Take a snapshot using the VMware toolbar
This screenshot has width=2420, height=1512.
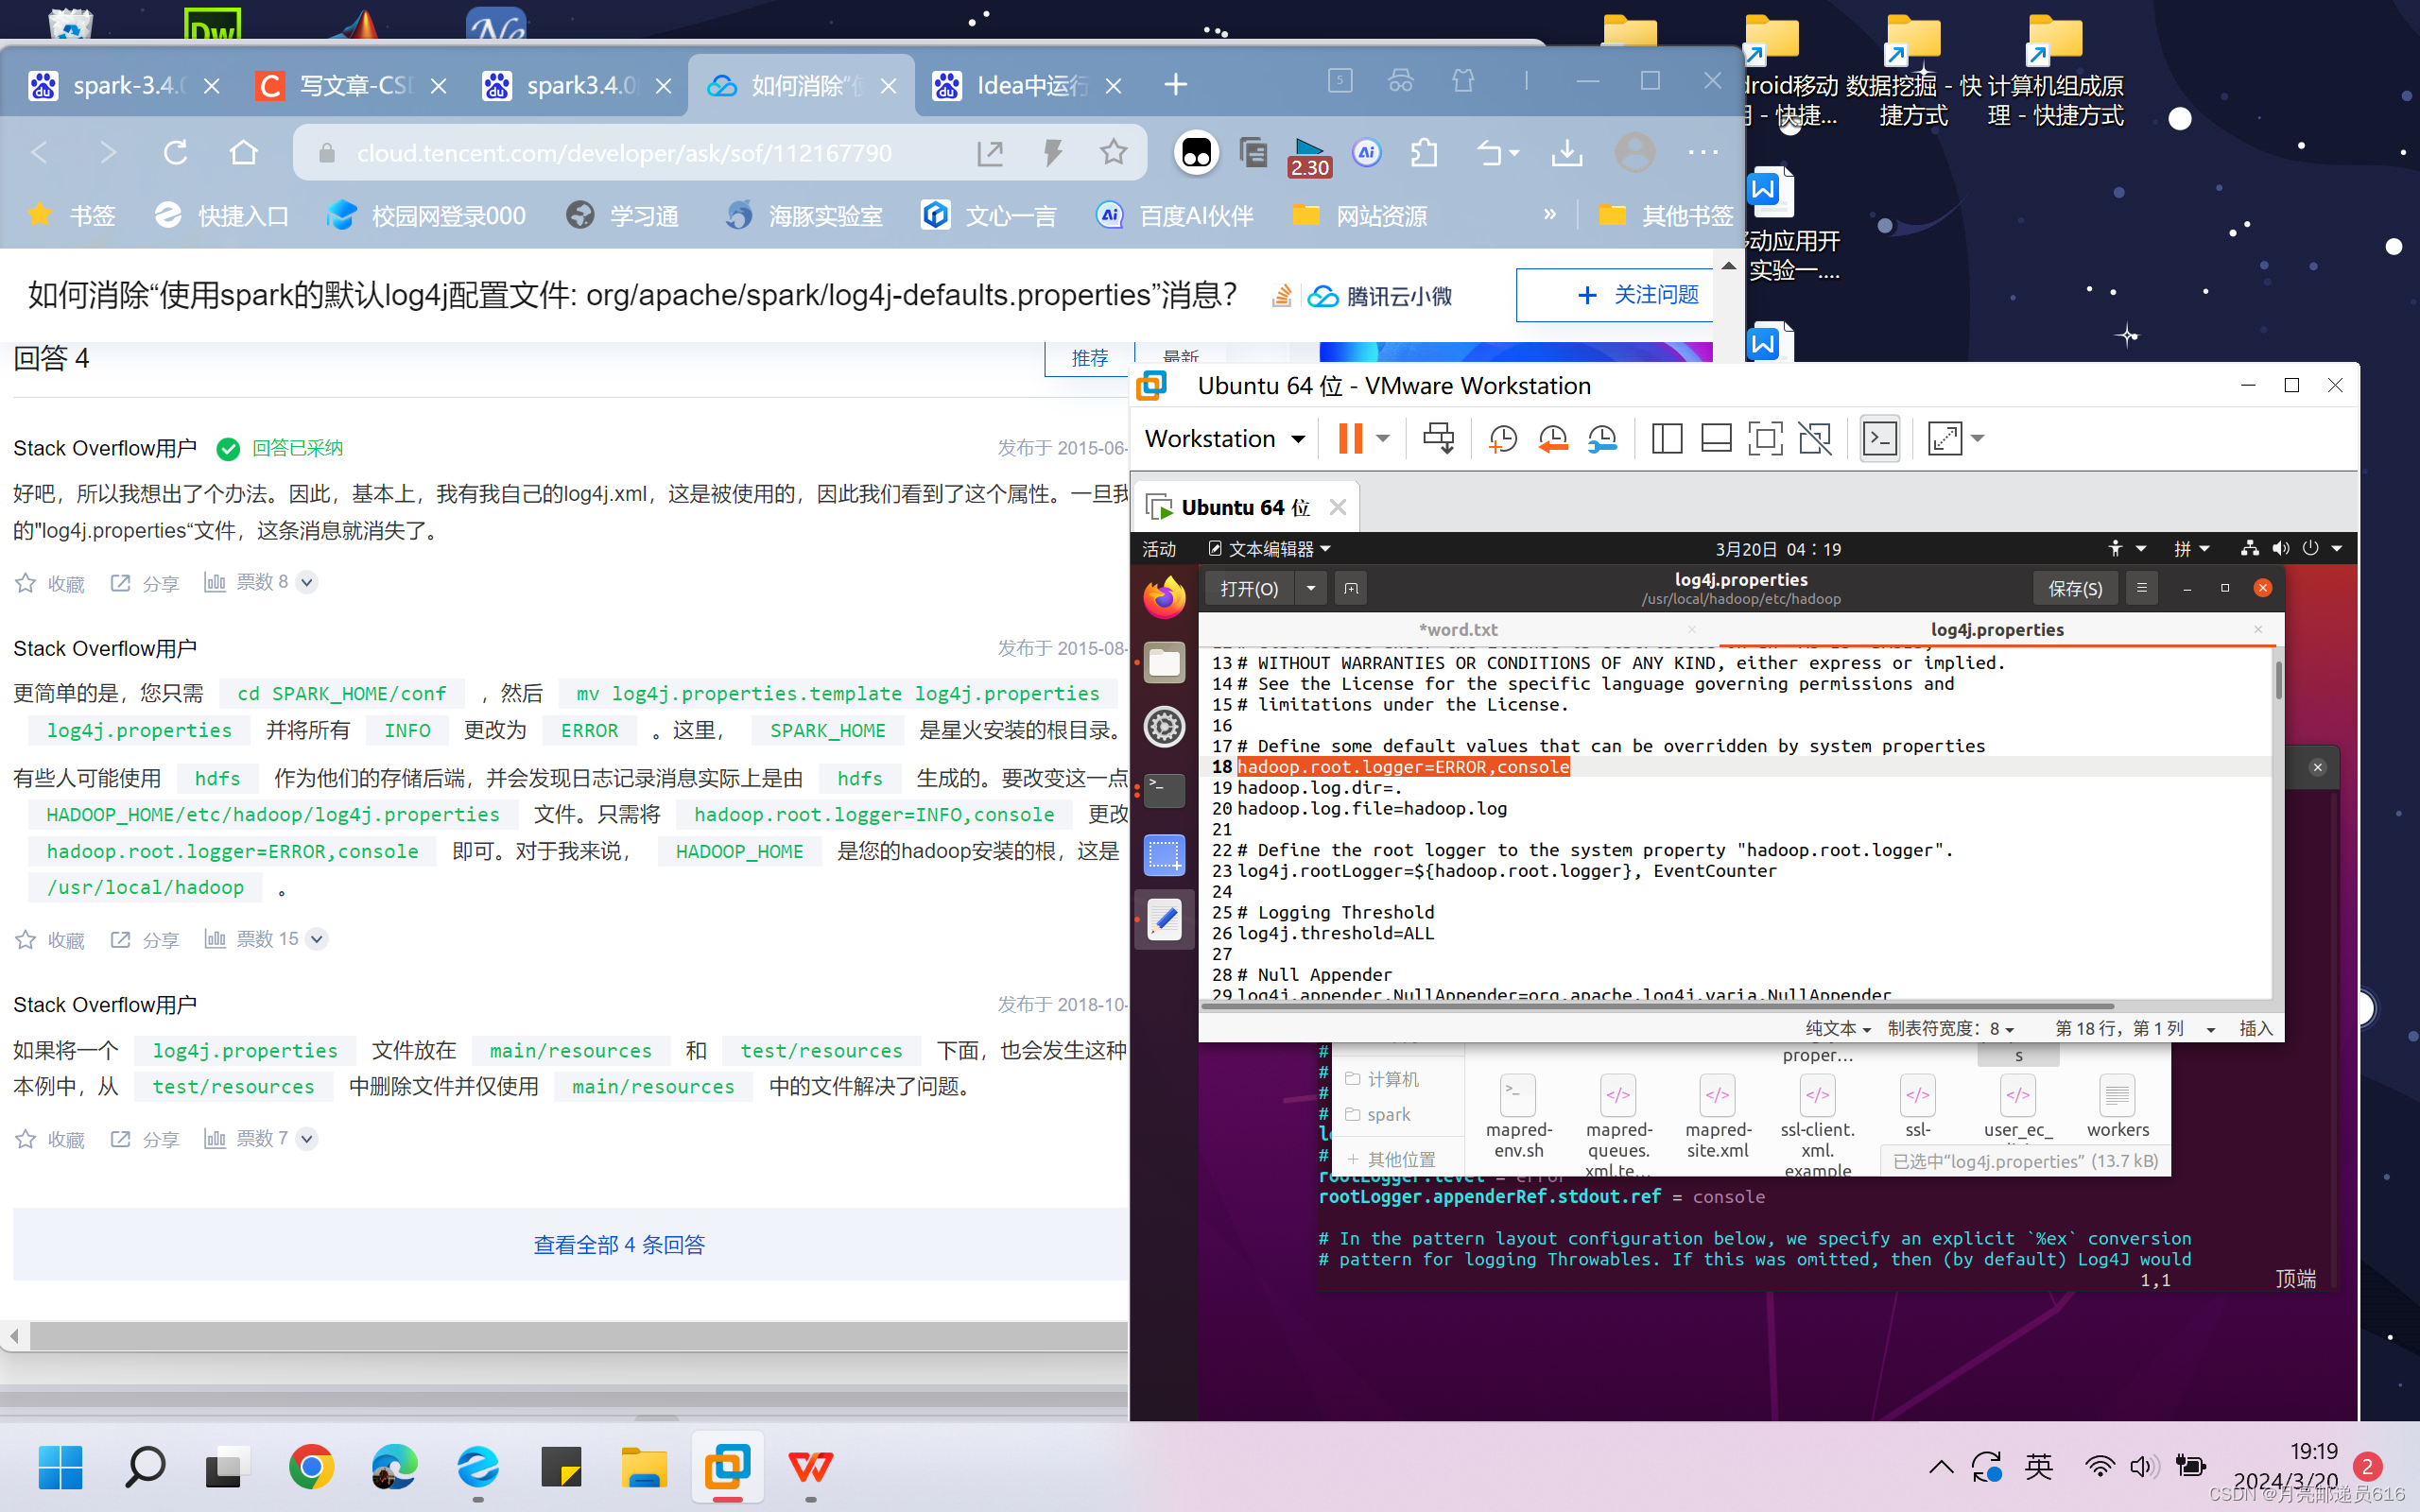pyautogui.click(x=1503, y=438)
